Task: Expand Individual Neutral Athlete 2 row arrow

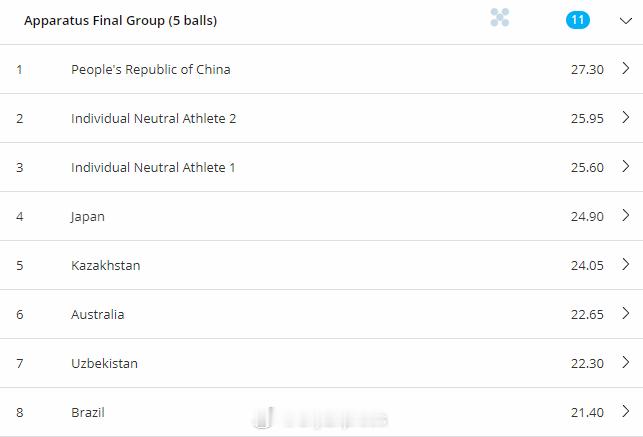Action: 626,118
